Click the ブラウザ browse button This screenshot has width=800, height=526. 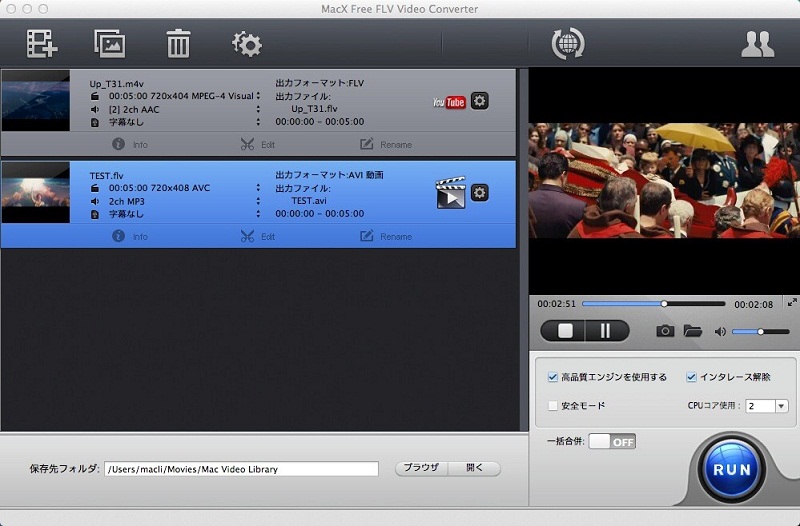coord(421,468)
